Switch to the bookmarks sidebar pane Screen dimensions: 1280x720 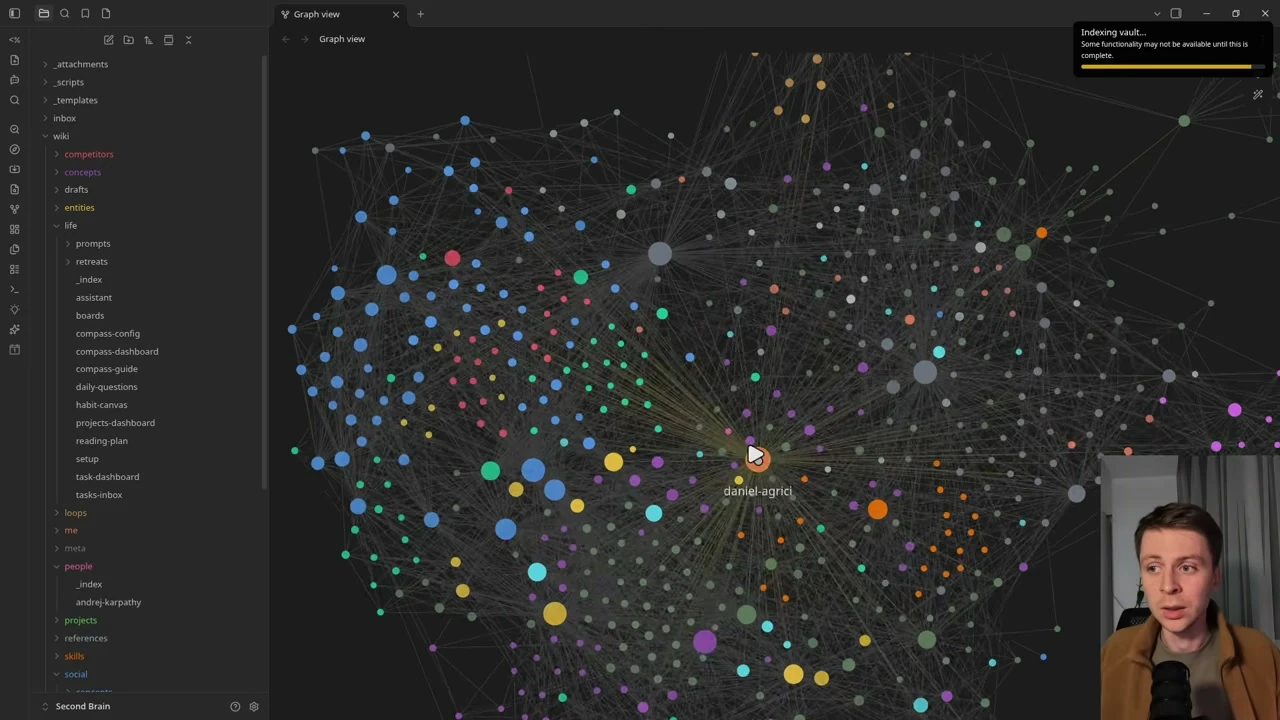[x=85, y=13]
